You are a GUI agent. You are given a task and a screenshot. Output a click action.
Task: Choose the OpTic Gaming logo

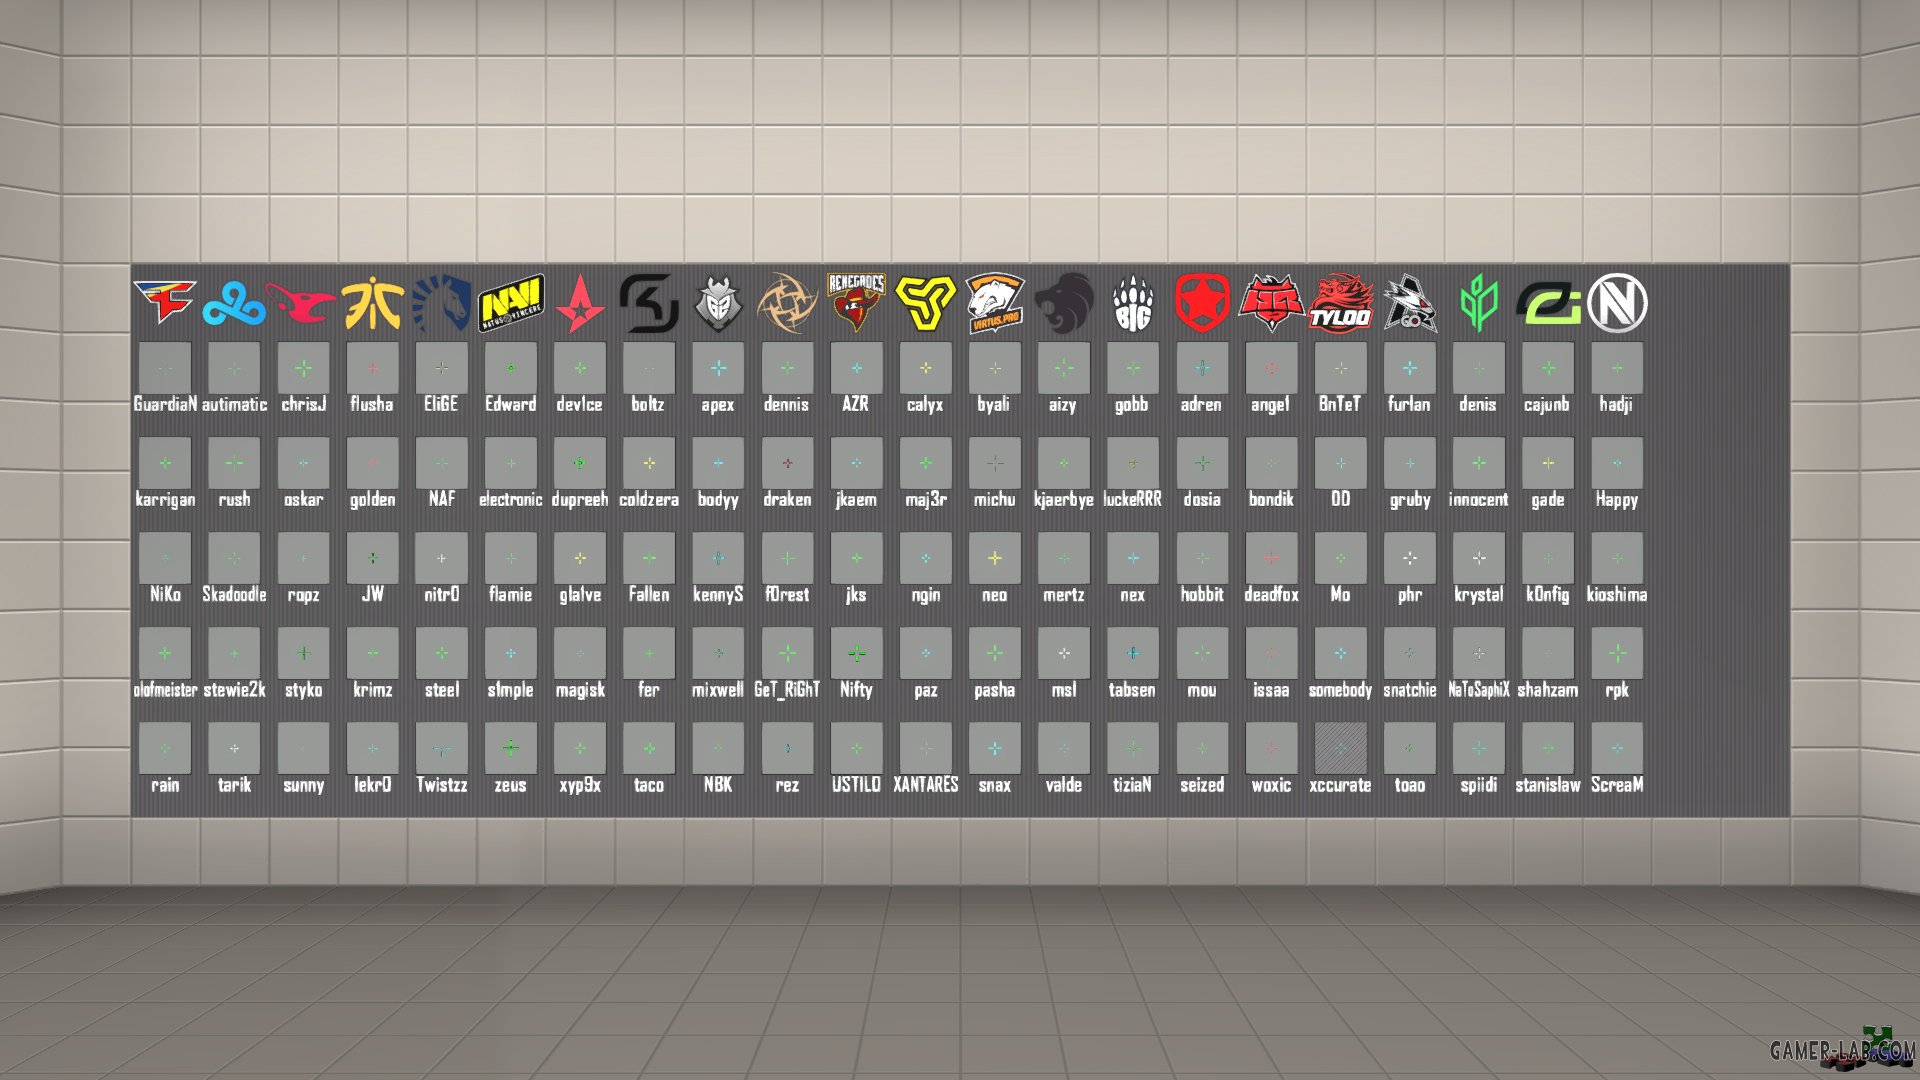click(1548, 304)
